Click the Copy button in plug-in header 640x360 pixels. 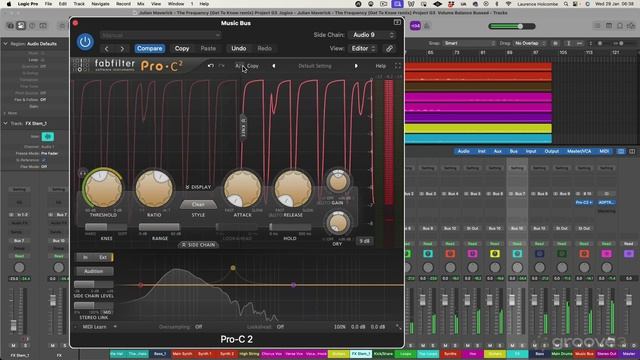182,49
